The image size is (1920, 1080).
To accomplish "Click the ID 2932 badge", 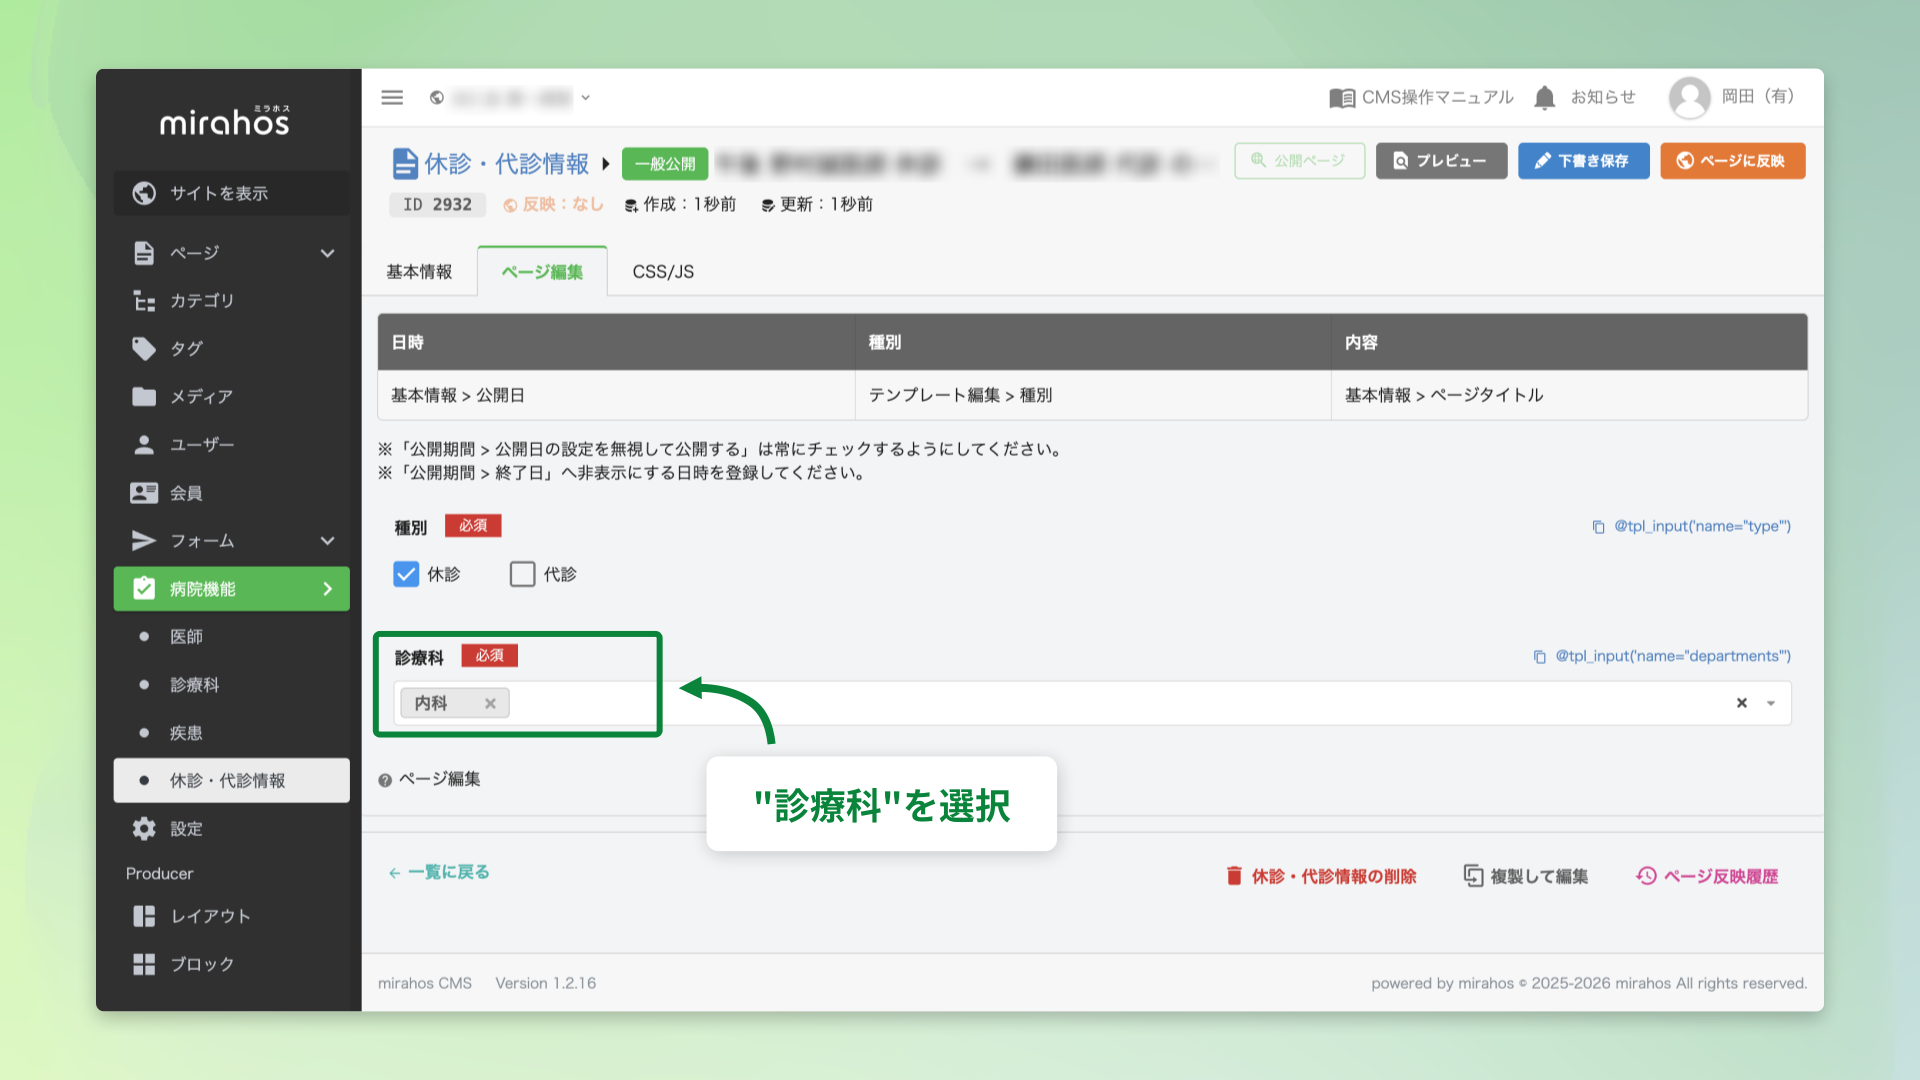I will pyautogui.click(x=437, y=205).
